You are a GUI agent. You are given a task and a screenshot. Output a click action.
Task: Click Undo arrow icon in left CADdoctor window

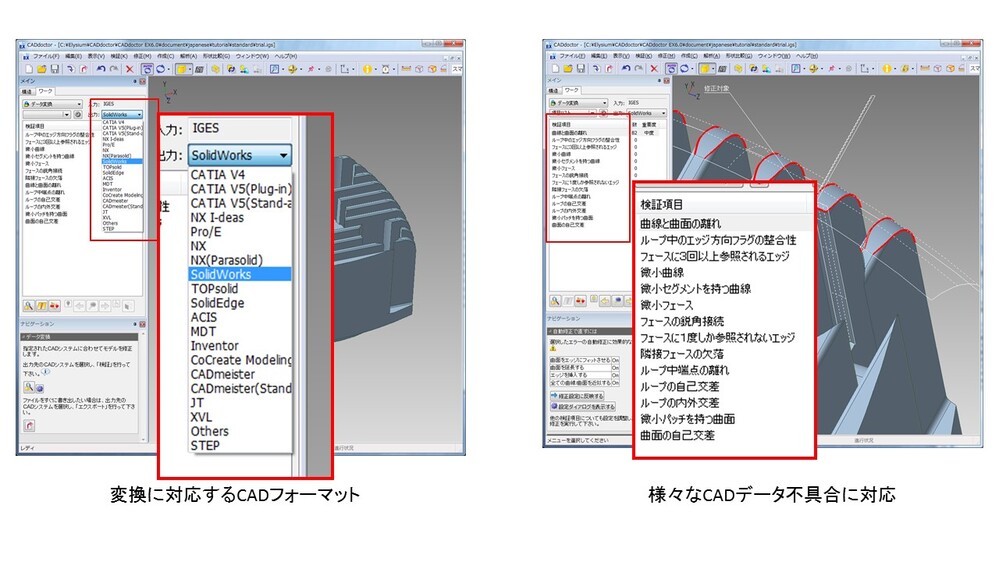pos(101,69)
